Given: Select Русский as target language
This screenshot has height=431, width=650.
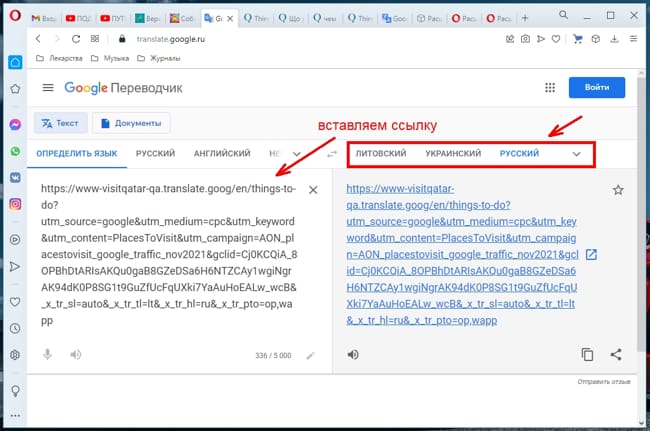Looking at the screenshot, I should [x=519, y=154].
